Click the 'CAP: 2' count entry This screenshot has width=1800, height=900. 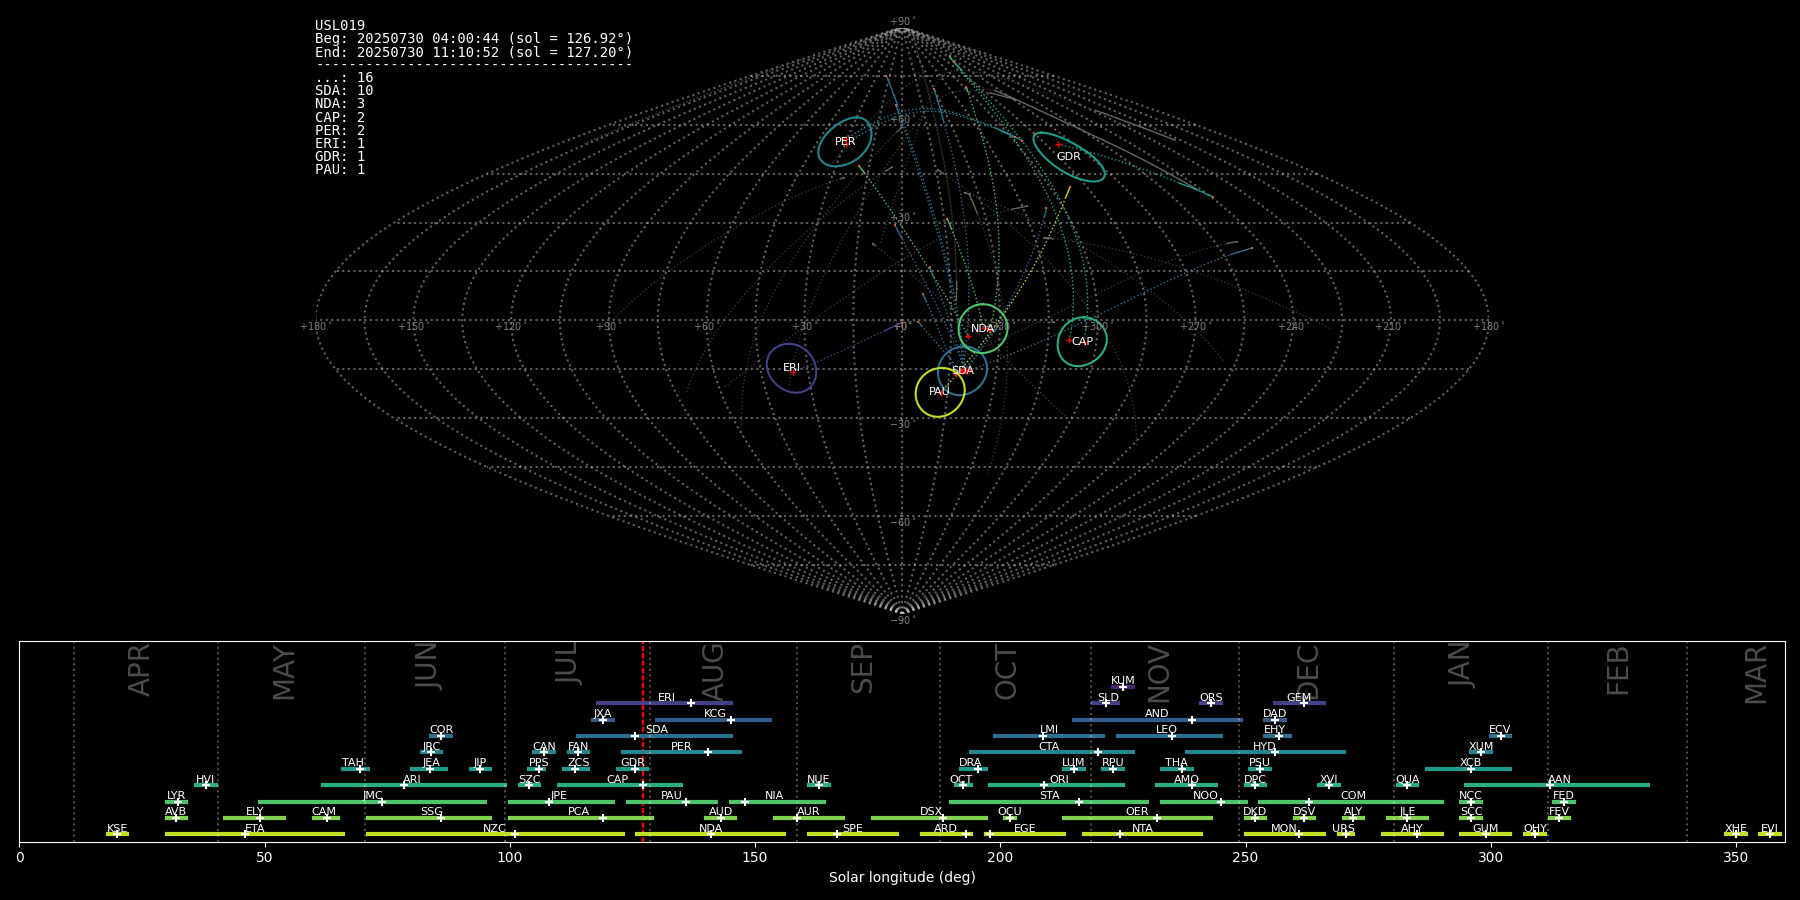340,117
